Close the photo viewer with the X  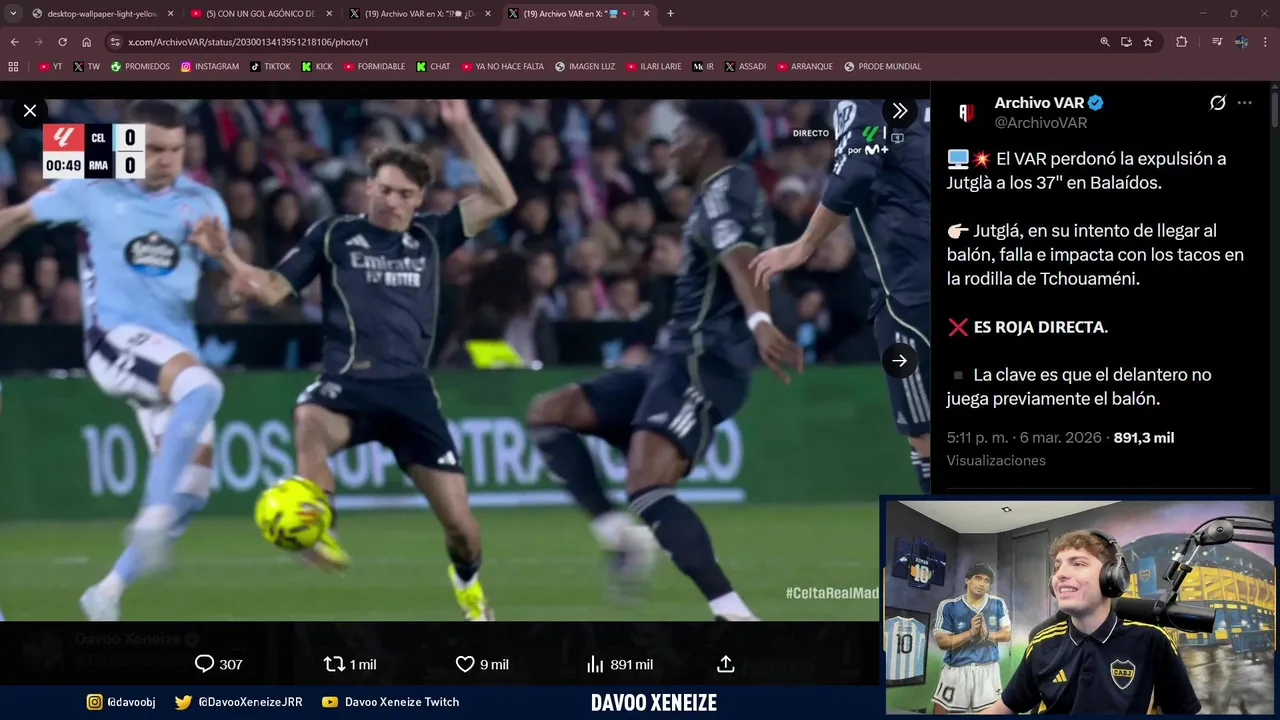(30, 111)
